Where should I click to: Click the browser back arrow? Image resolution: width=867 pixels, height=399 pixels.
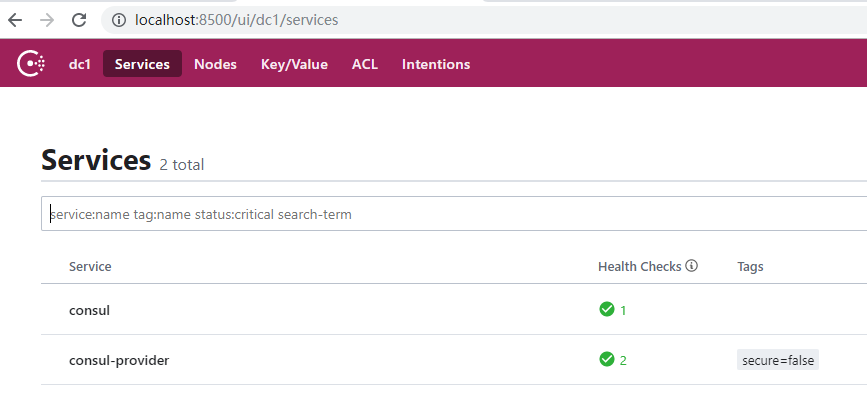pyautogui.click(x=15, y=20)
